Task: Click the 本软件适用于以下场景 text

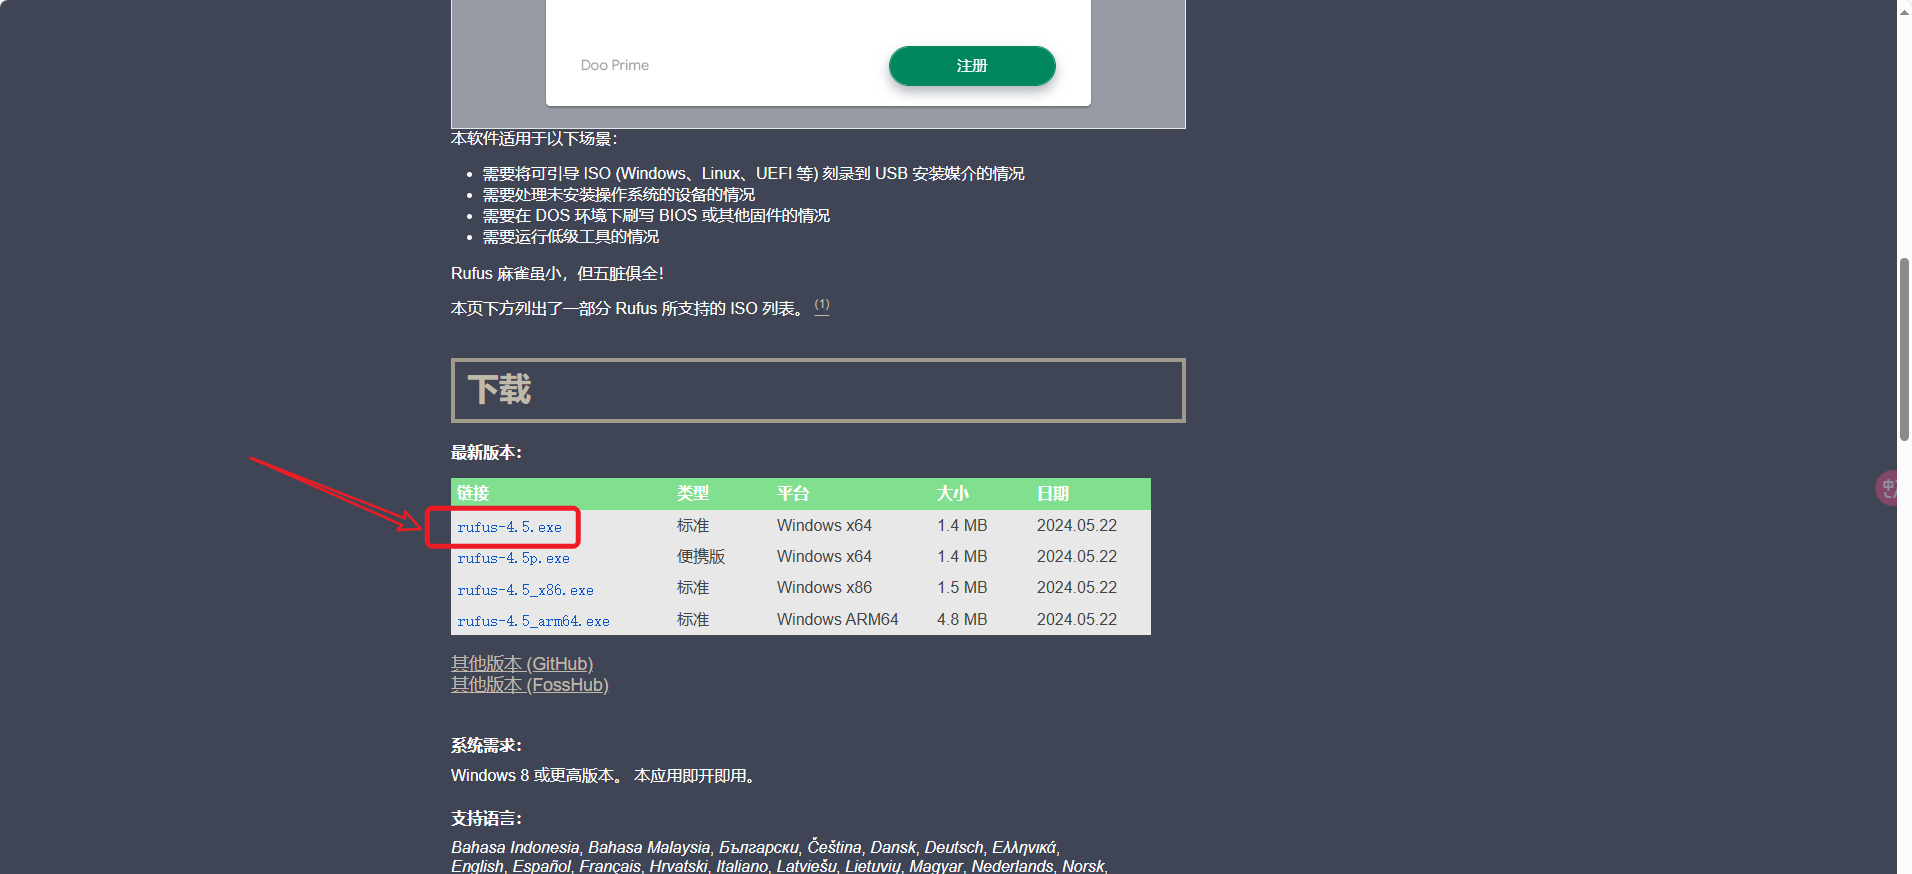Action: [535, 139]
